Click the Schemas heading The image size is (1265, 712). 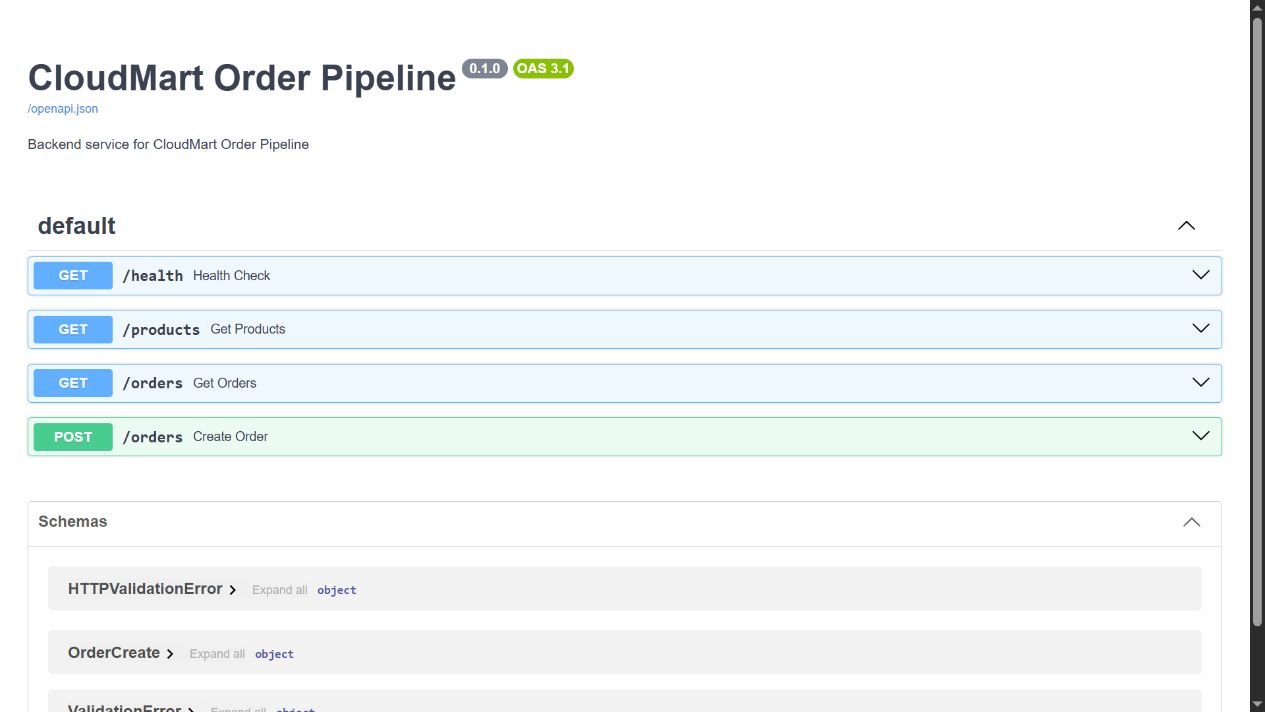[x=73, y=522]
